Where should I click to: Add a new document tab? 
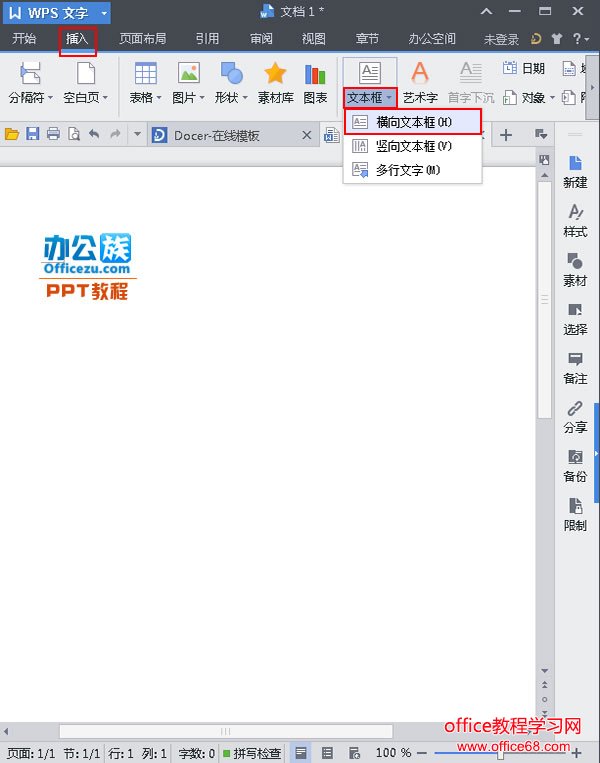(x=506, y=135)
